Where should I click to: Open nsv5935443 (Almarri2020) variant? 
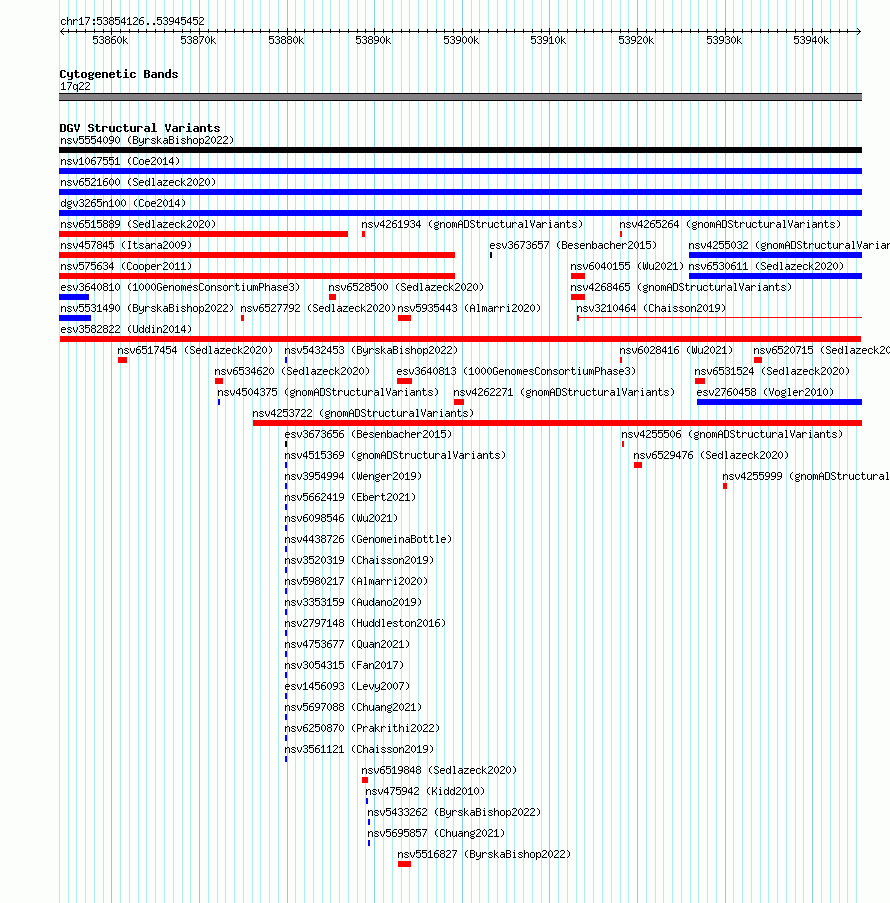click(x=469, y=308)
